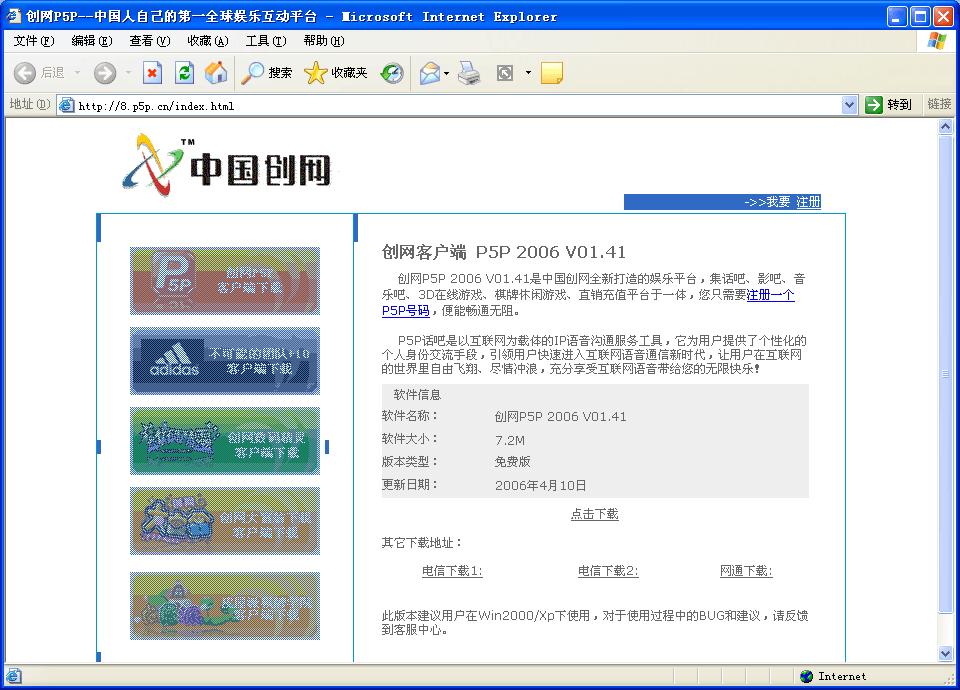This screenshot has height=690, width=960.
Task: Click the bottom 客户端下载 banner with purple snail
Action: coord(225,606)
